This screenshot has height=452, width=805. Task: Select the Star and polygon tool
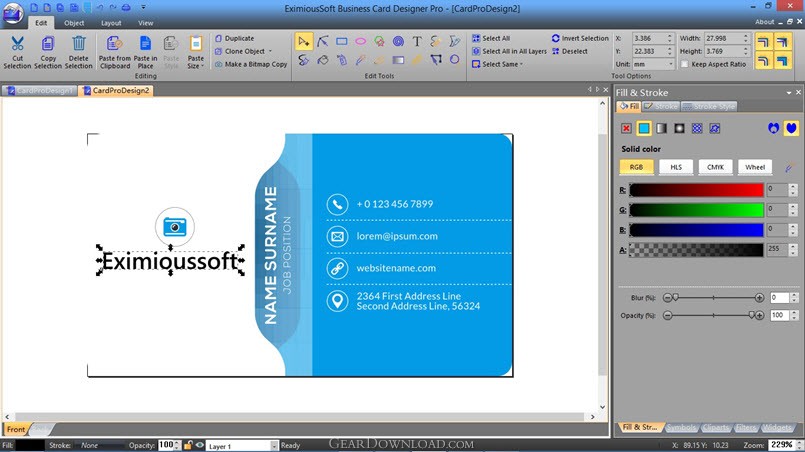(x=379, y=42)
